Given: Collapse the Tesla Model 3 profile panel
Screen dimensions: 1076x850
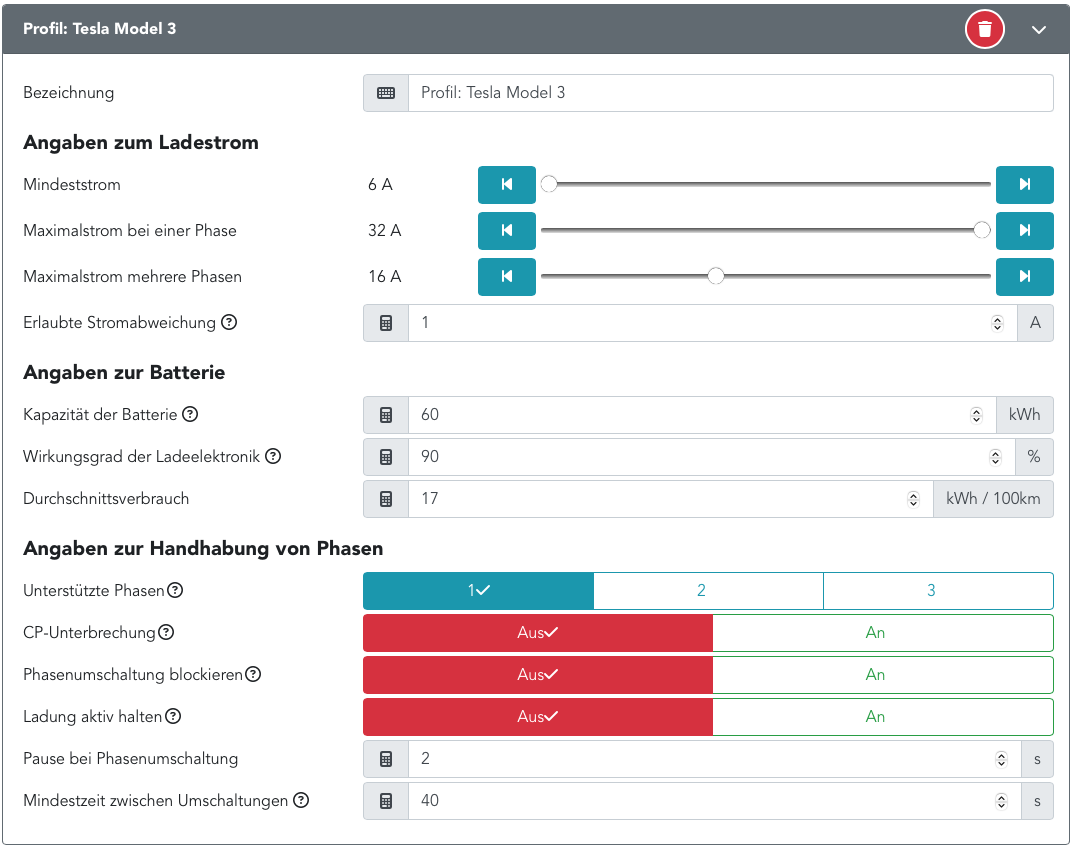Looking at the screenshot, I should click(x=1039, y=29).
